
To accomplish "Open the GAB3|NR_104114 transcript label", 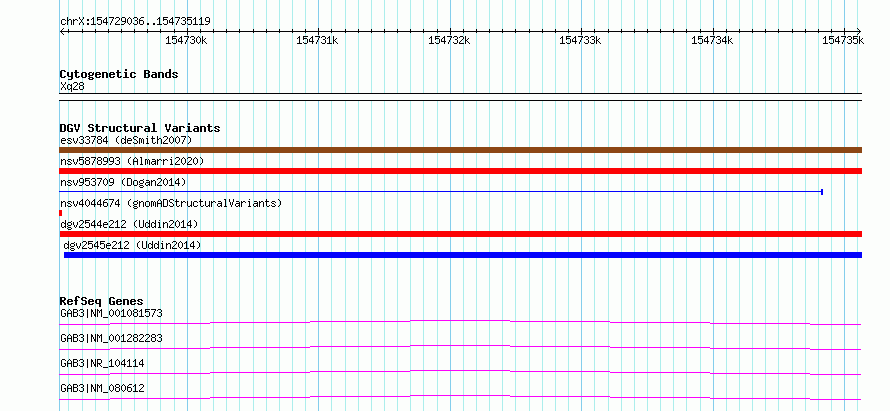I will [102, 363].
